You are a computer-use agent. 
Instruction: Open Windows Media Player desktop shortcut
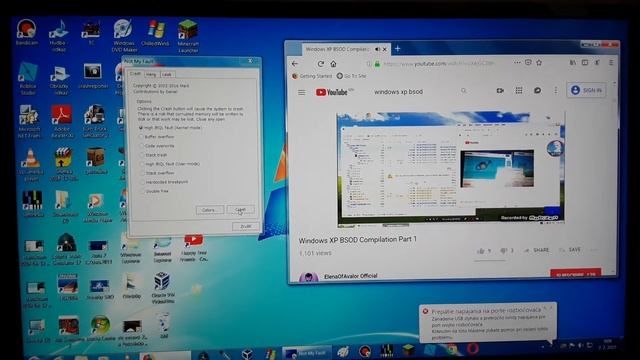pyautogui.click(x=97, y=207)
